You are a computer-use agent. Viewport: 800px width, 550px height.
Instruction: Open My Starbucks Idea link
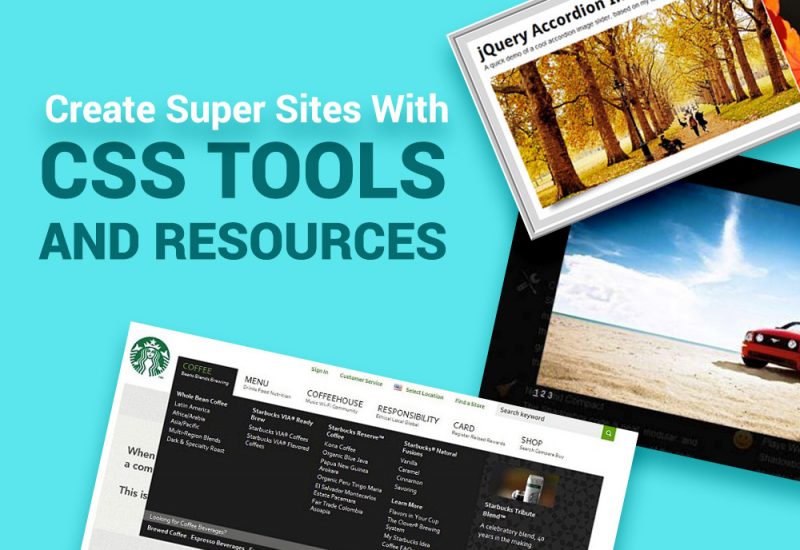pos(407,540)
